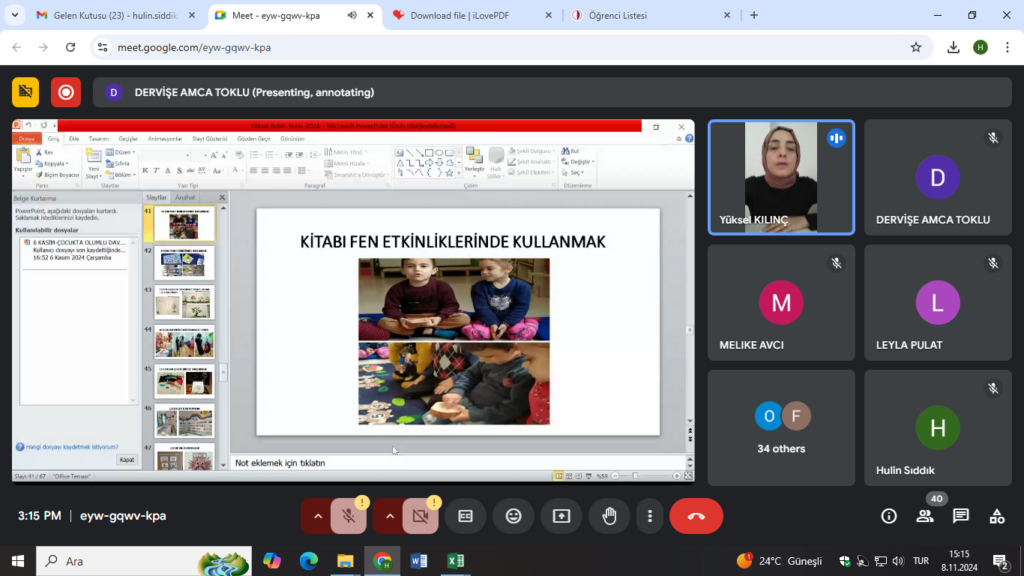Open Excel from the Windows taskbar
This screenshot has width=1024, height=576.
pos(455,561)
